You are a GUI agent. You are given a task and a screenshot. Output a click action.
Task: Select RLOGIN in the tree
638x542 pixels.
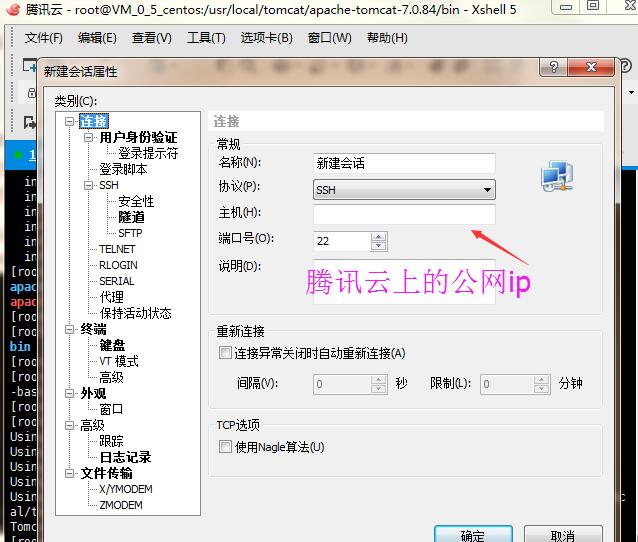coord(118,265)
